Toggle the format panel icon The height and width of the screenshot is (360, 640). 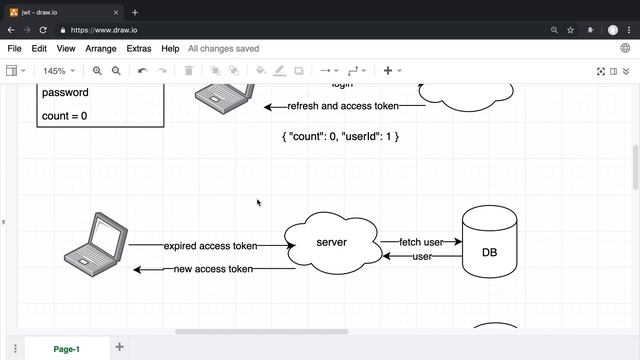click(x=613, y=71)
